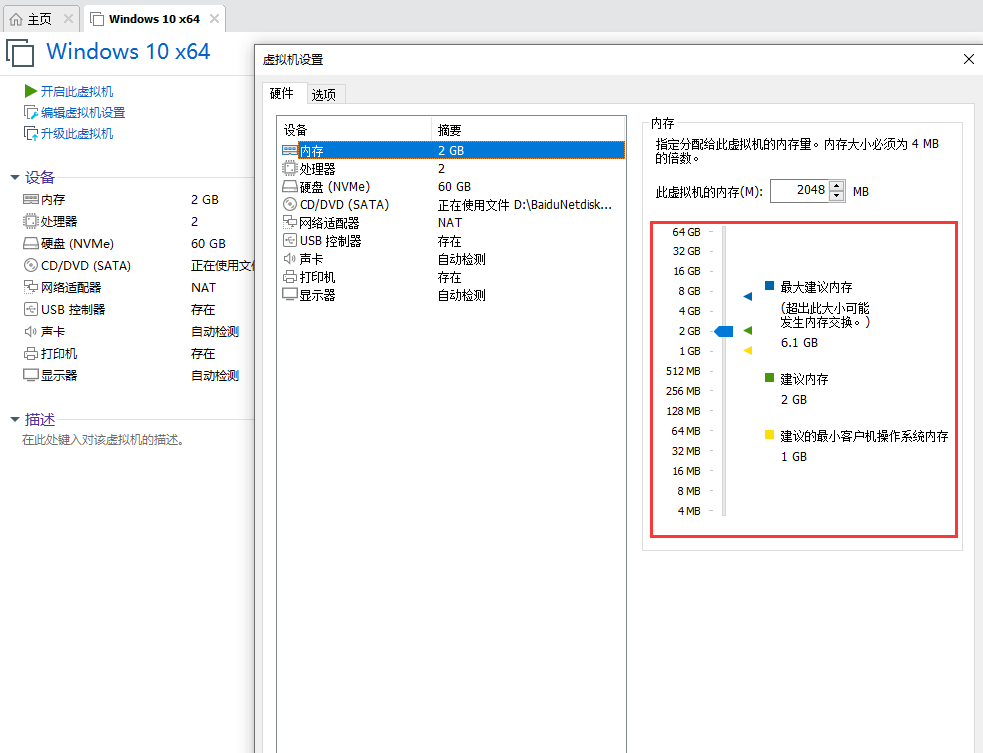Click the Windows 10 x64 VM icon header
This screenshot has height=753, width=983.
(x=20, y=52)
